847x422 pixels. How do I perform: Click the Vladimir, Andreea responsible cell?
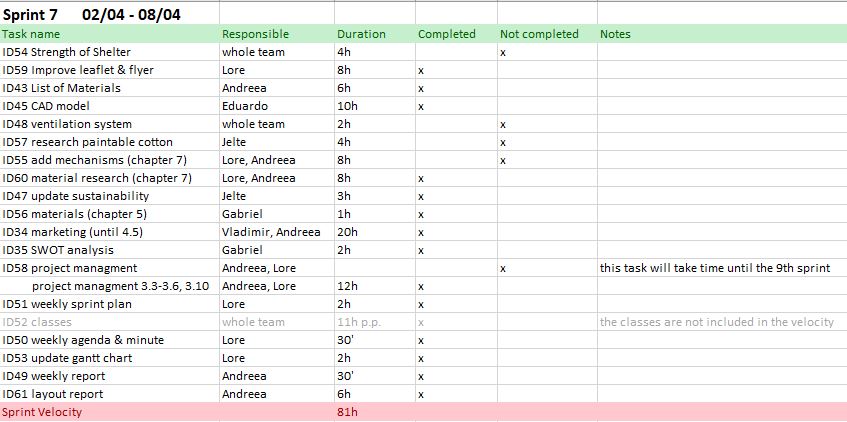277,232
